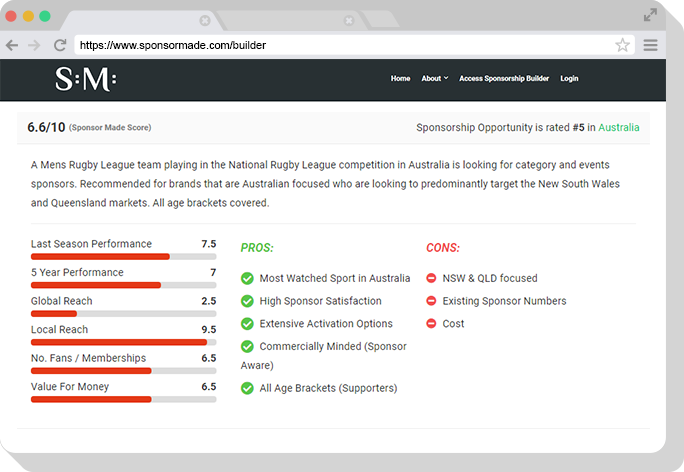Click the Global Reach progress bar

tap(123, 314)
